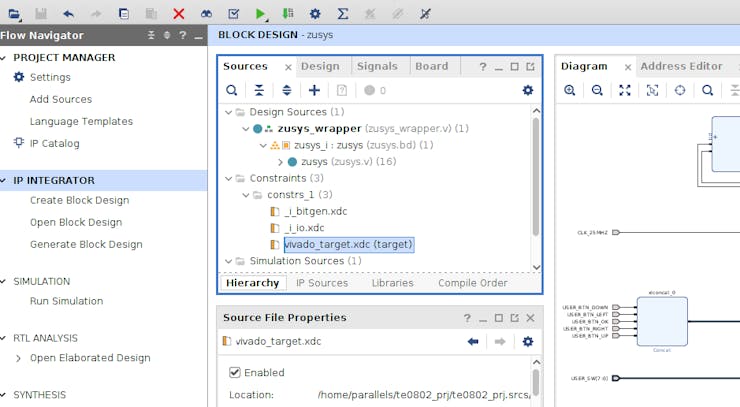Collapse the constrs_1 folder
The width and height of the screenshot is (740, 407).
[245, 195]
